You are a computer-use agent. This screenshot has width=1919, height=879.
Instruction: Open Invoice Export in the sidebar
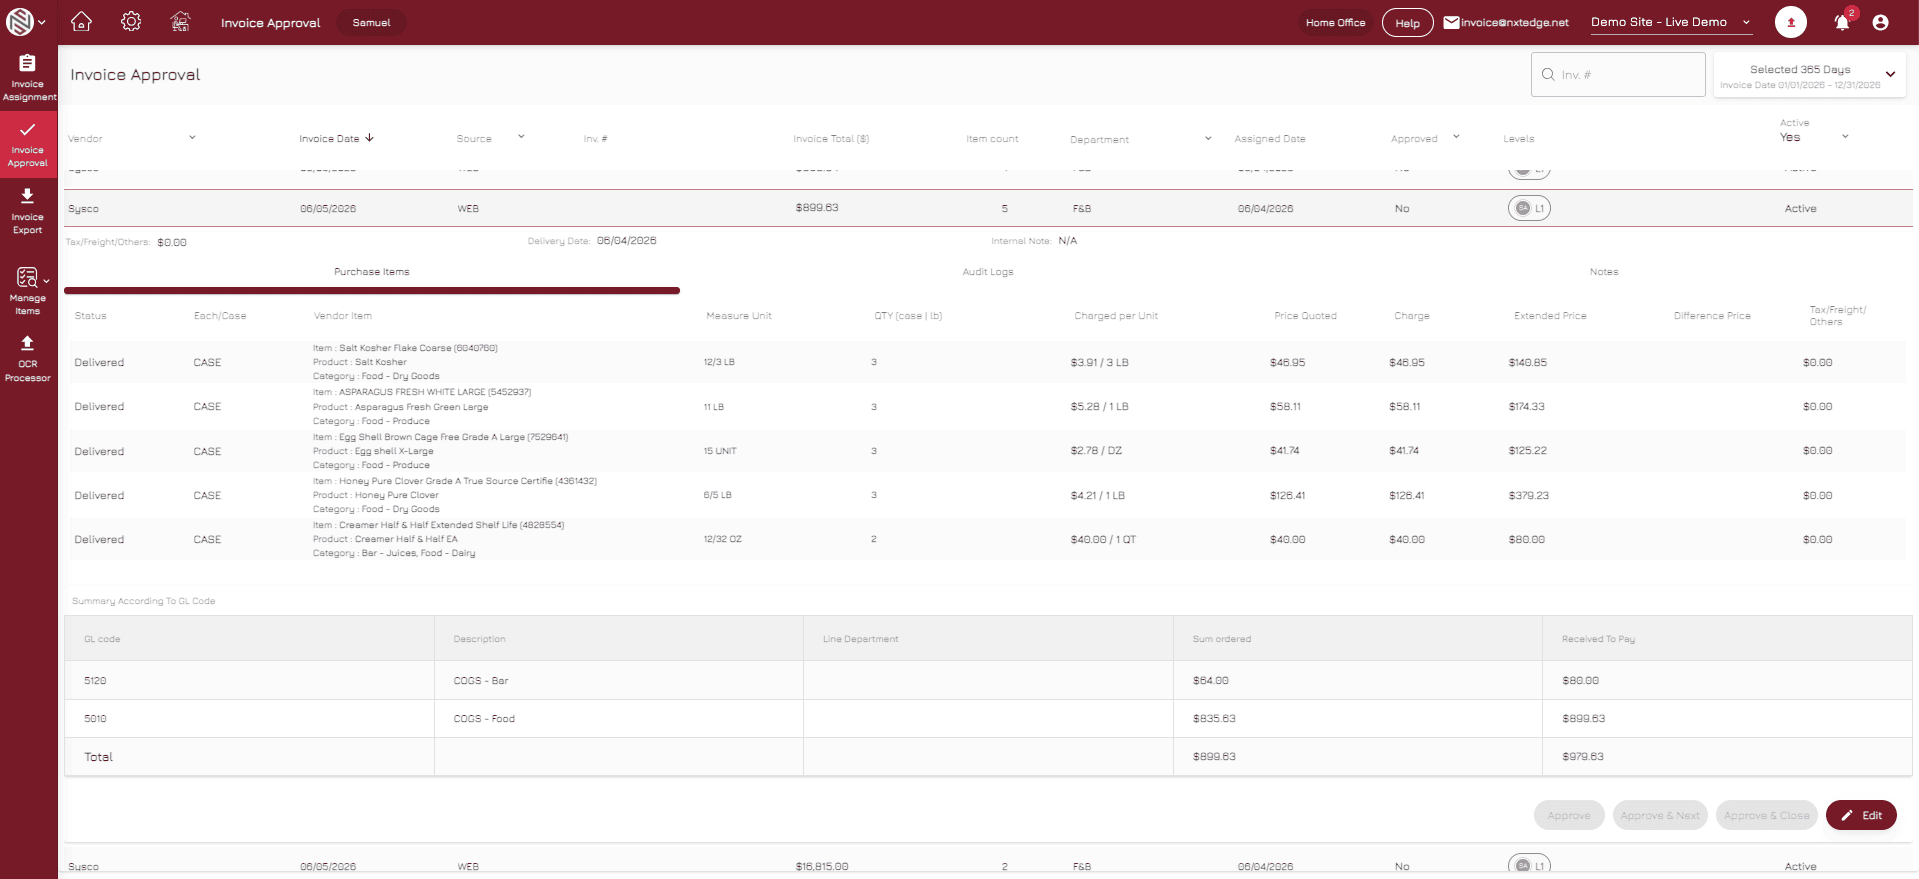point(28,211)
